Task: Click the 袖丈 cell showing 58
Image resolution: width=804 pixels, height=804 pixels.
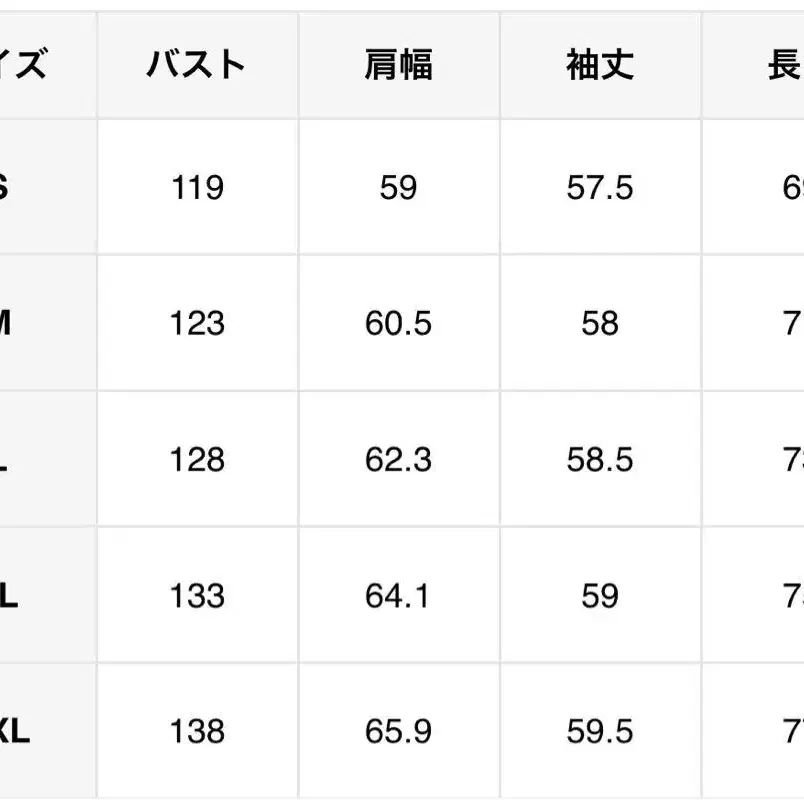Action: tap(600, 324)
